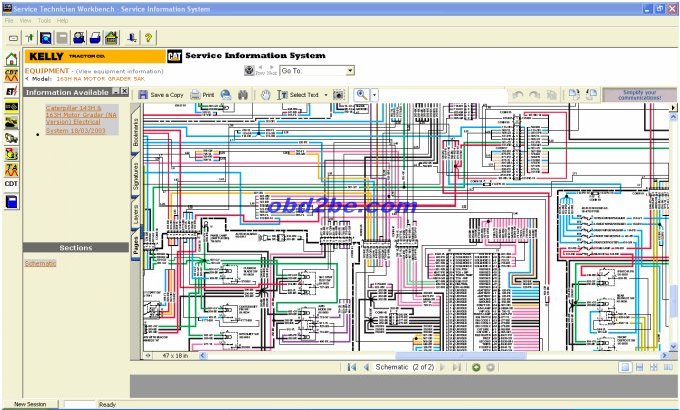Image resolution: width=680 pixels, height=410 pixels.
Task: Collapse the Model arrow before 163H
Action: click(27, 79)
